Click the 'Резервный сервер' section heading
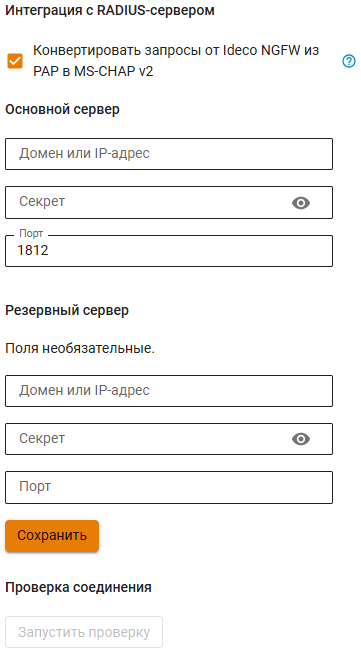Image resolution: width=361 pixels, height=653 pixels. pos(67,311)
